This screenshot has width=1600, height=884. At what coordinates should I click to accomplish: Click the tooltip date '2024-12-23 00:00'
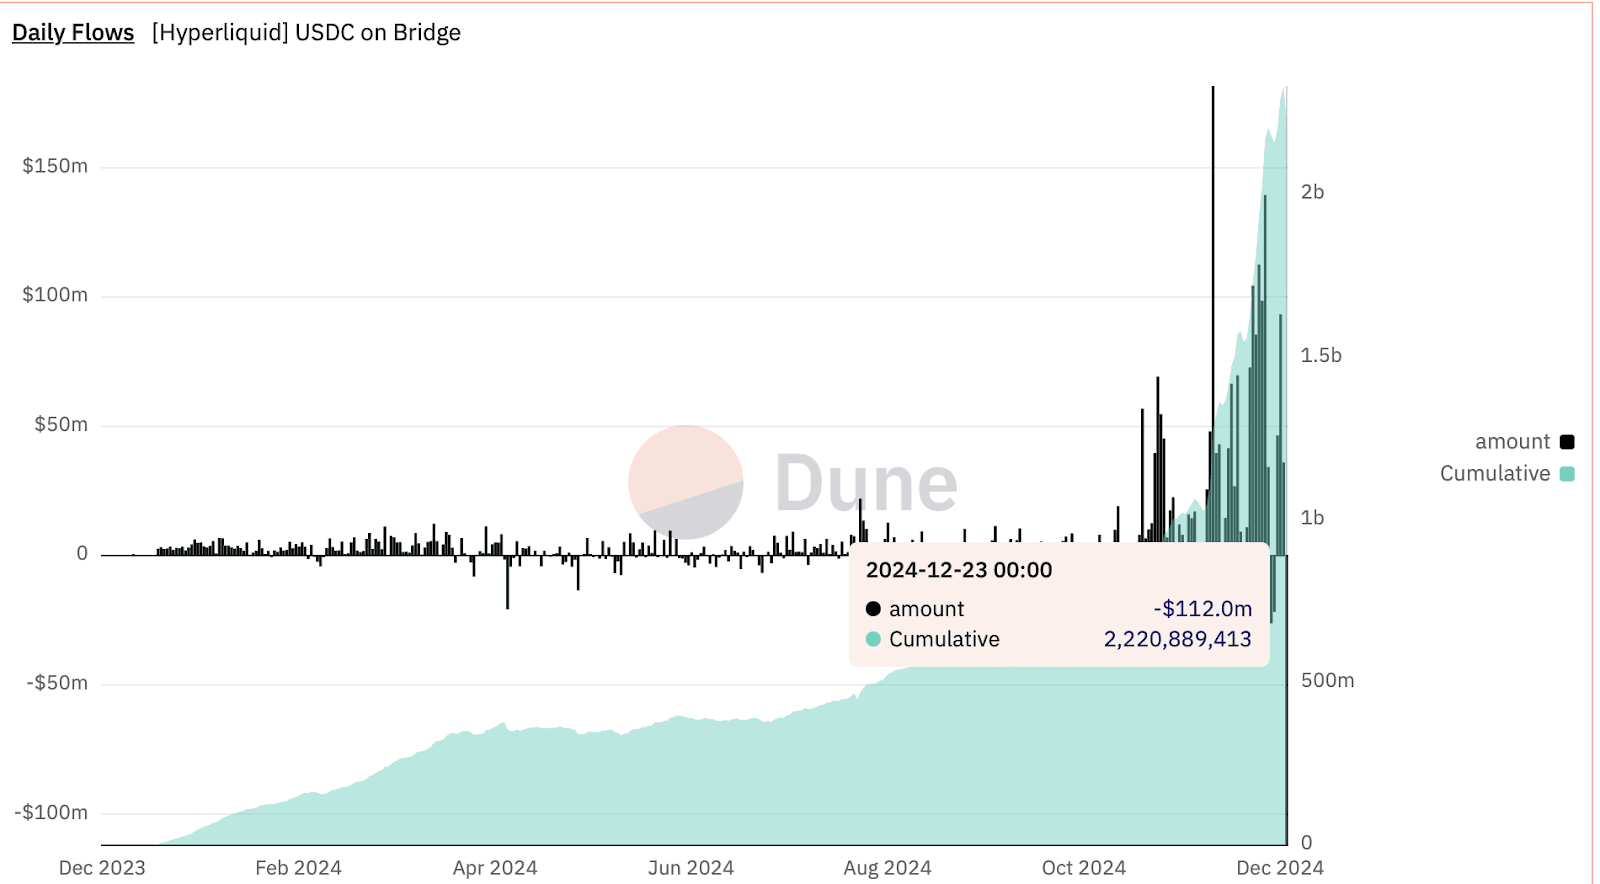pos(959,570)
